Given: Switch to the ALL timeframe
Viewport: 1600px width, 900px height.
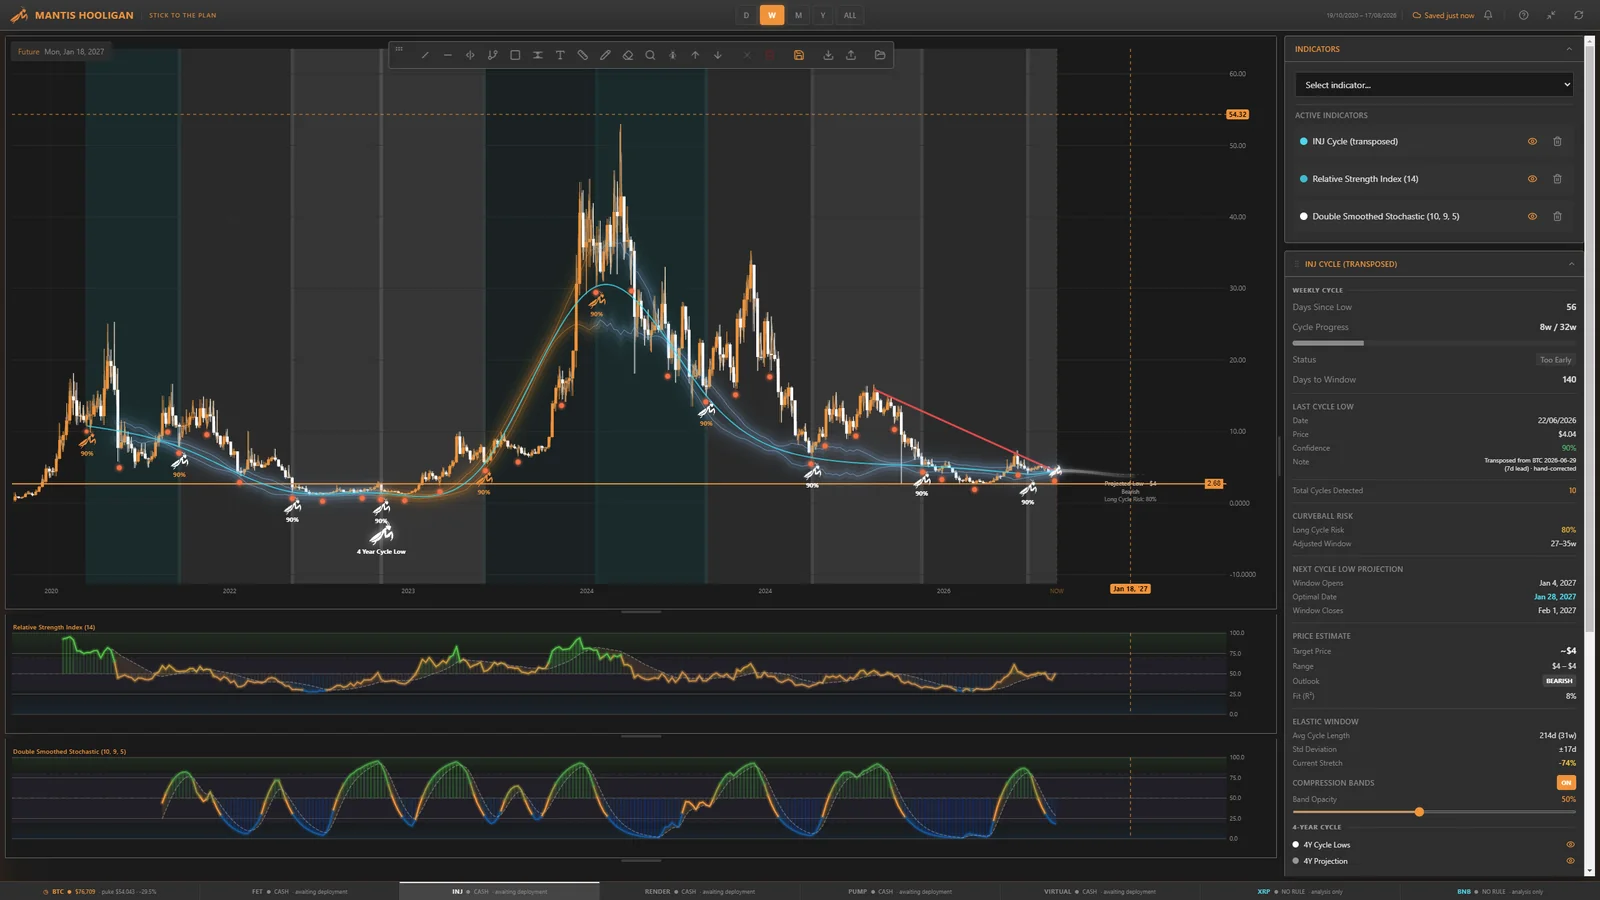Looking at the screenshot, I should coord(850,15).
